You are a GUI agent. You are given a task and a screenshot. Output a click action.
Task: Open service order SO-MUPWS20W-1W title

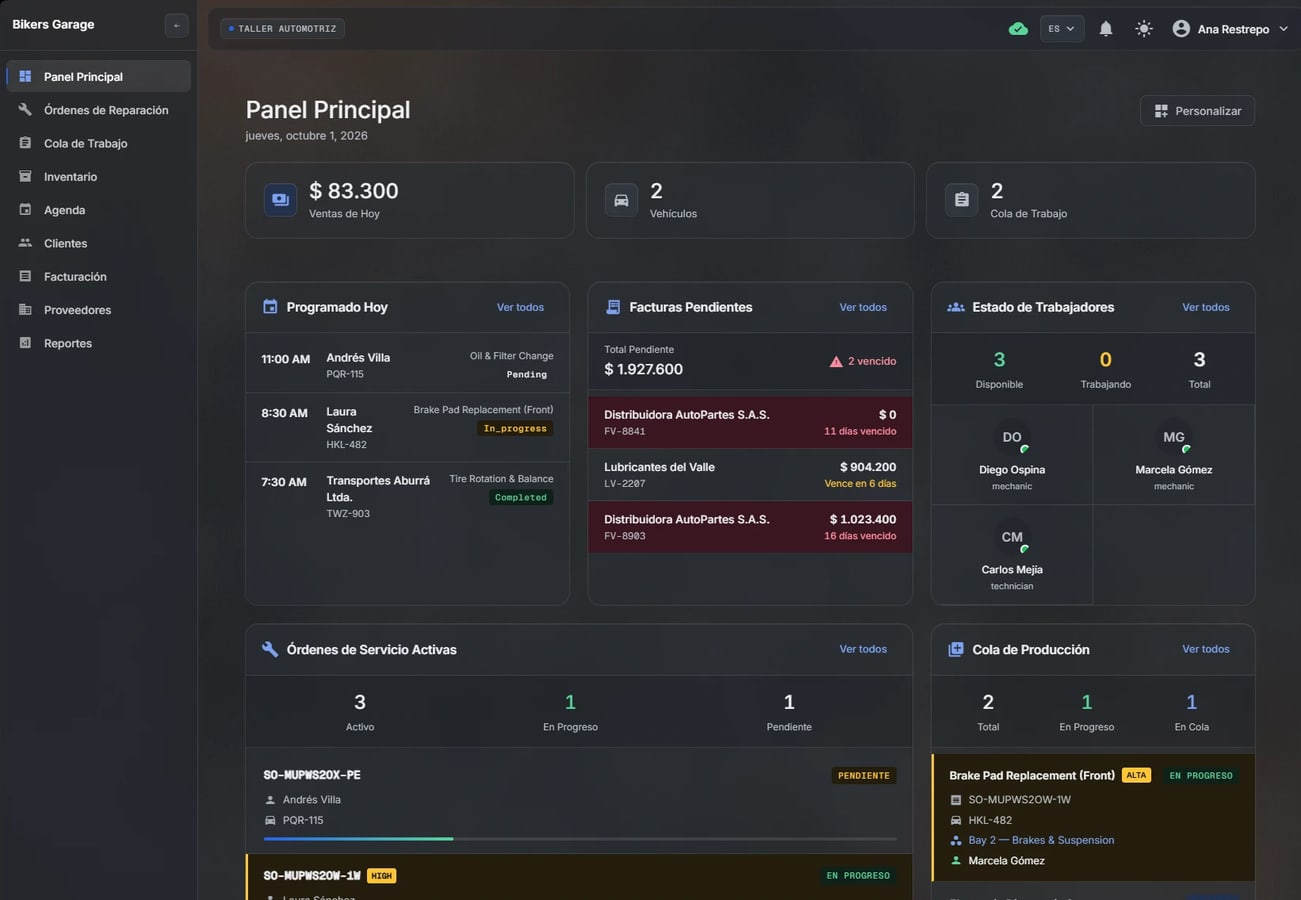pos(312,876)
